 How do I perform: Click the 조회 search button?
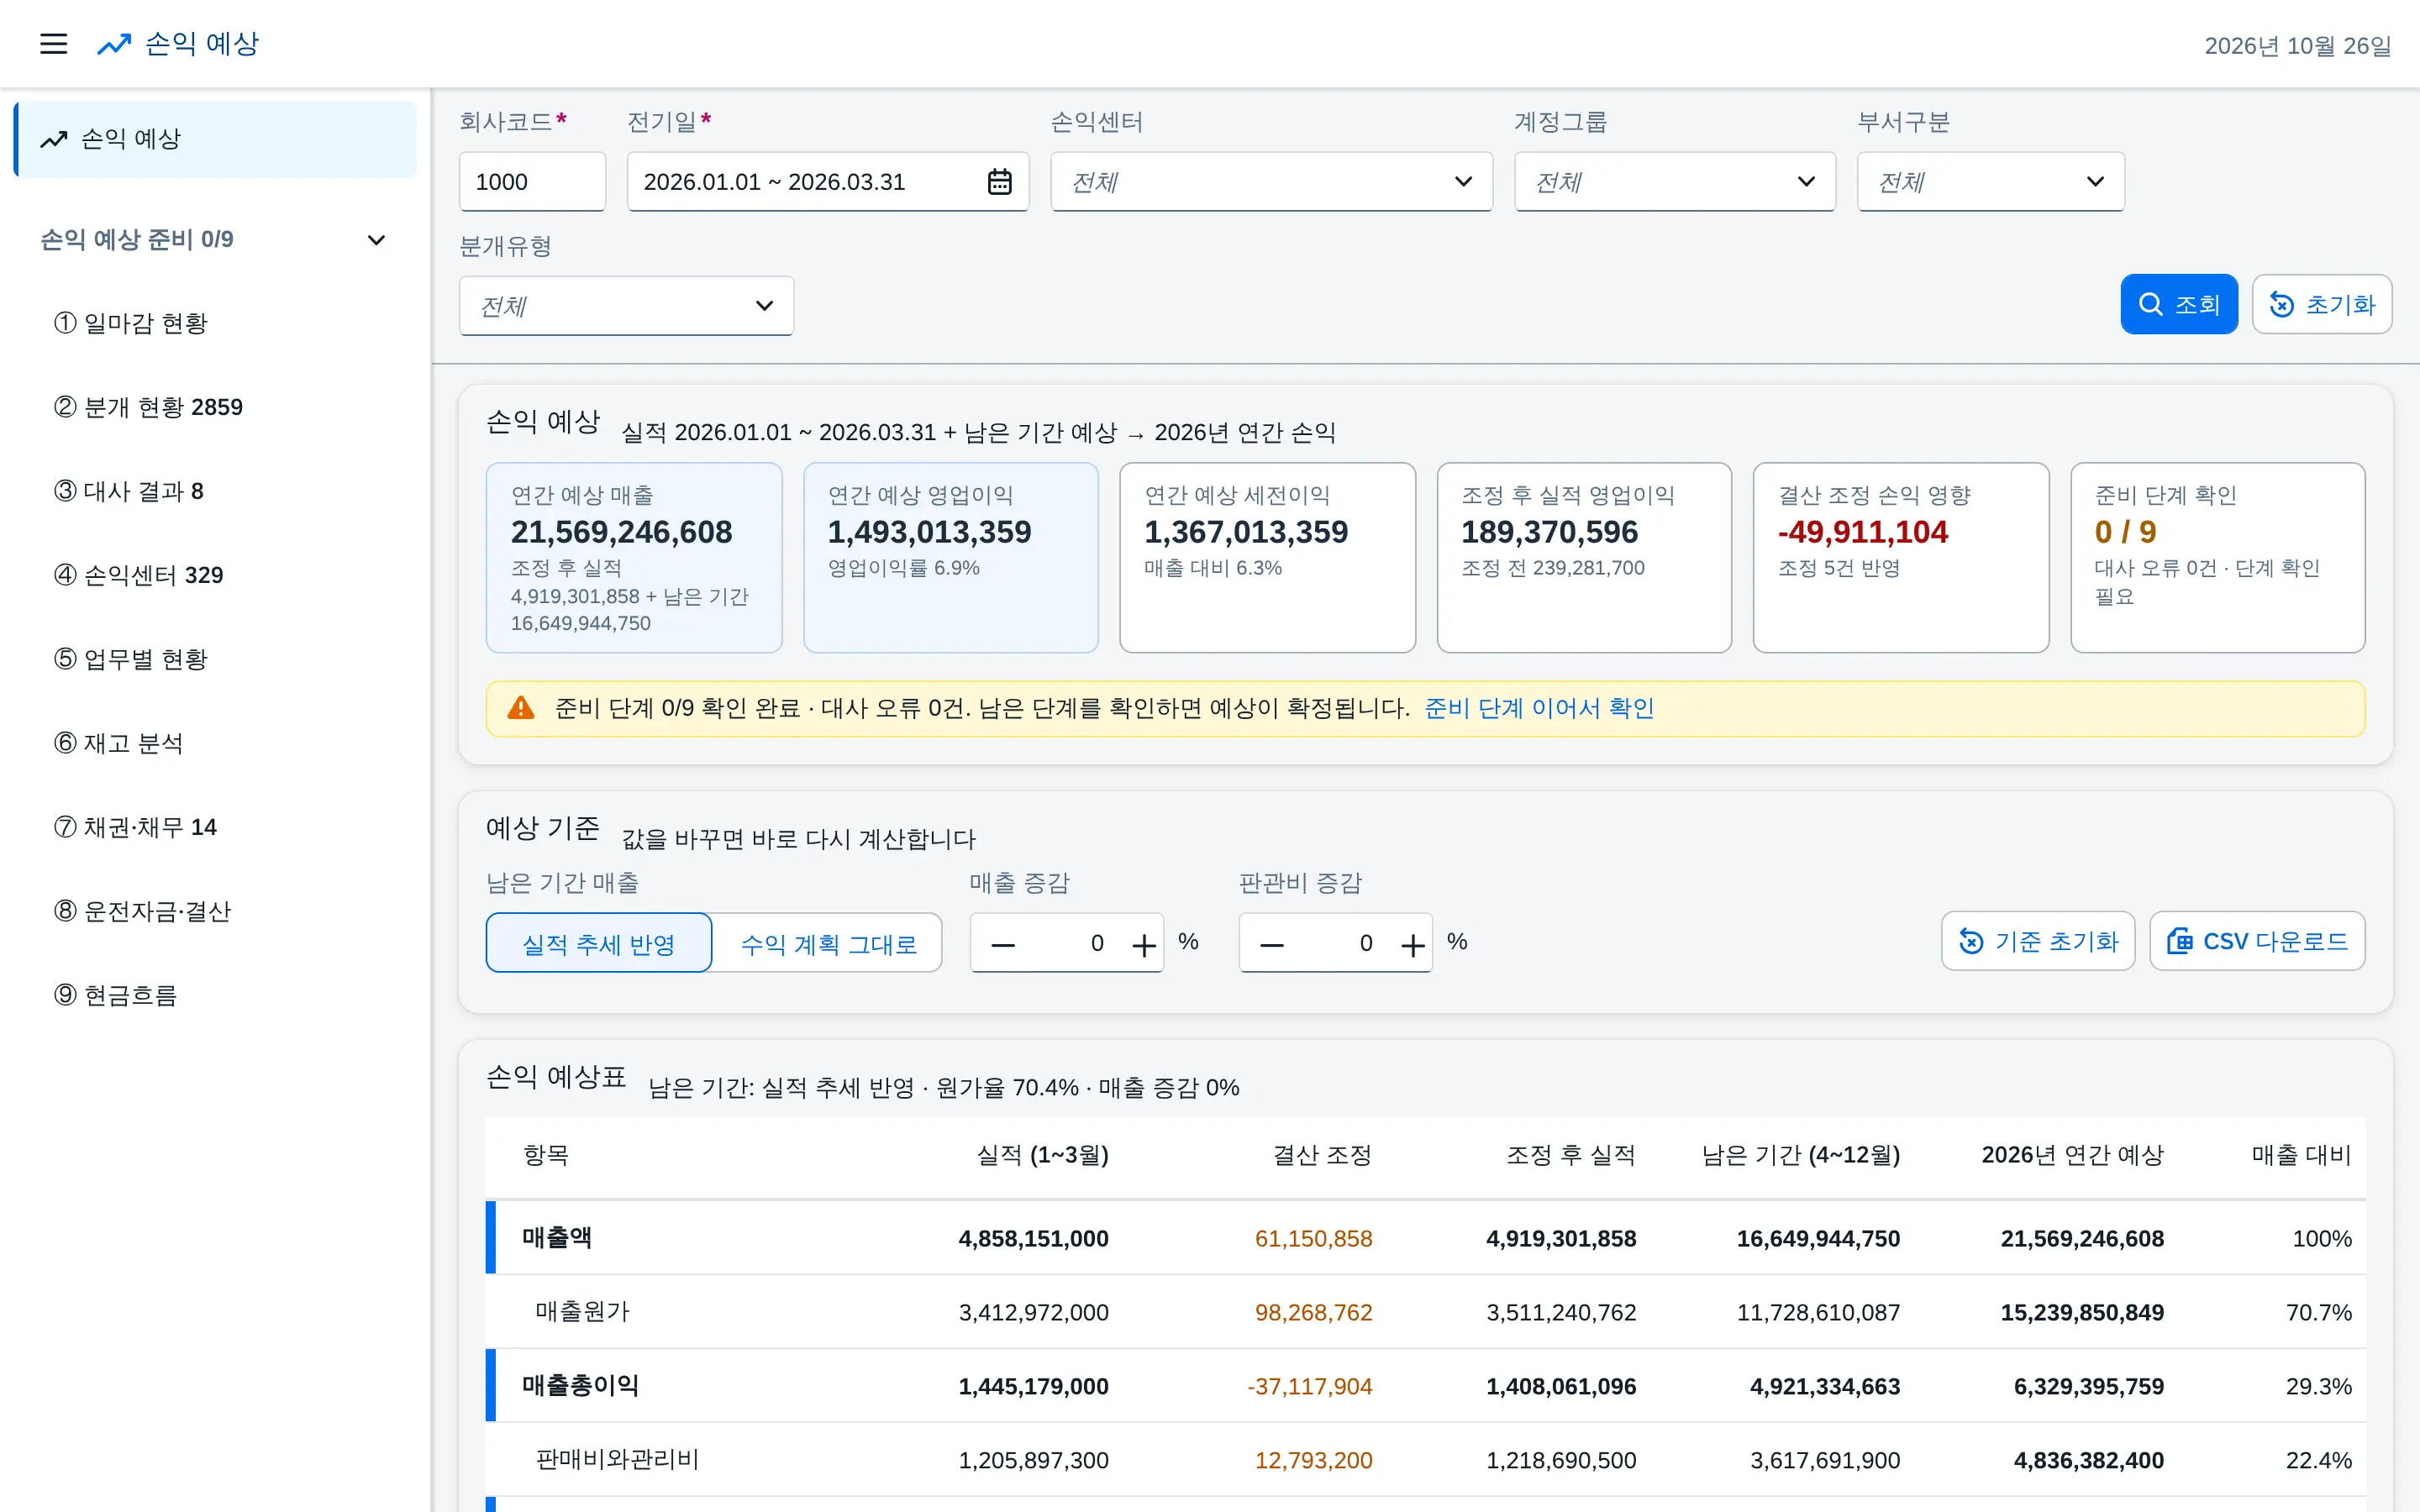point(2178,304)
